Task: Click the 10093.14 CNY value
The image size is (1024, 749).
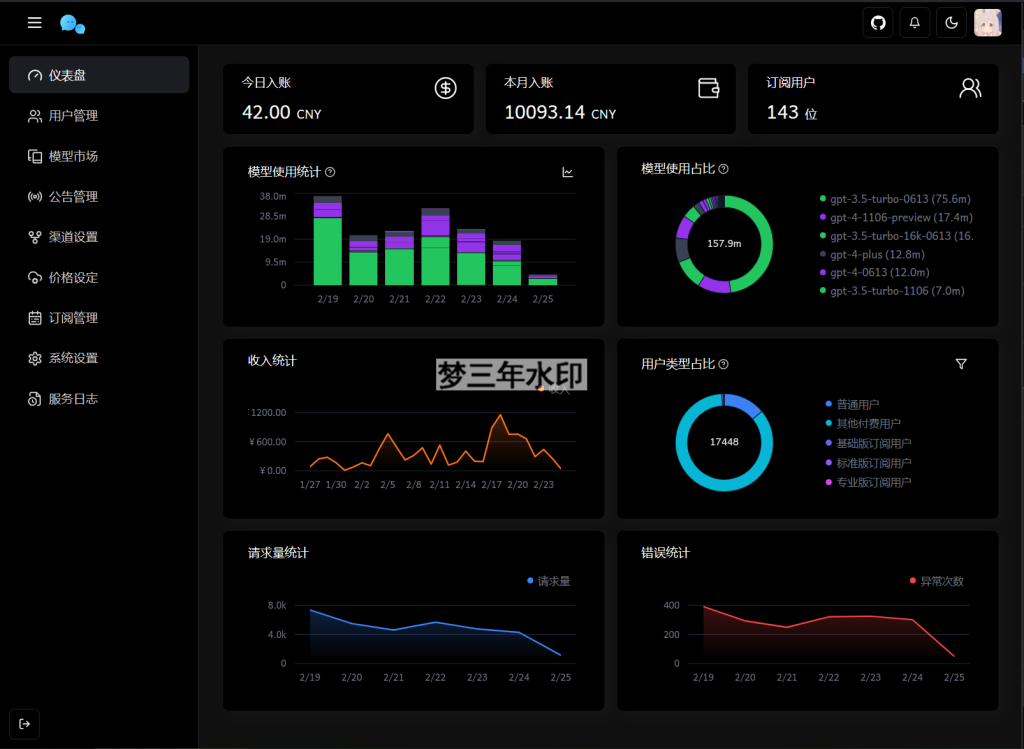Action: [560, 112]
